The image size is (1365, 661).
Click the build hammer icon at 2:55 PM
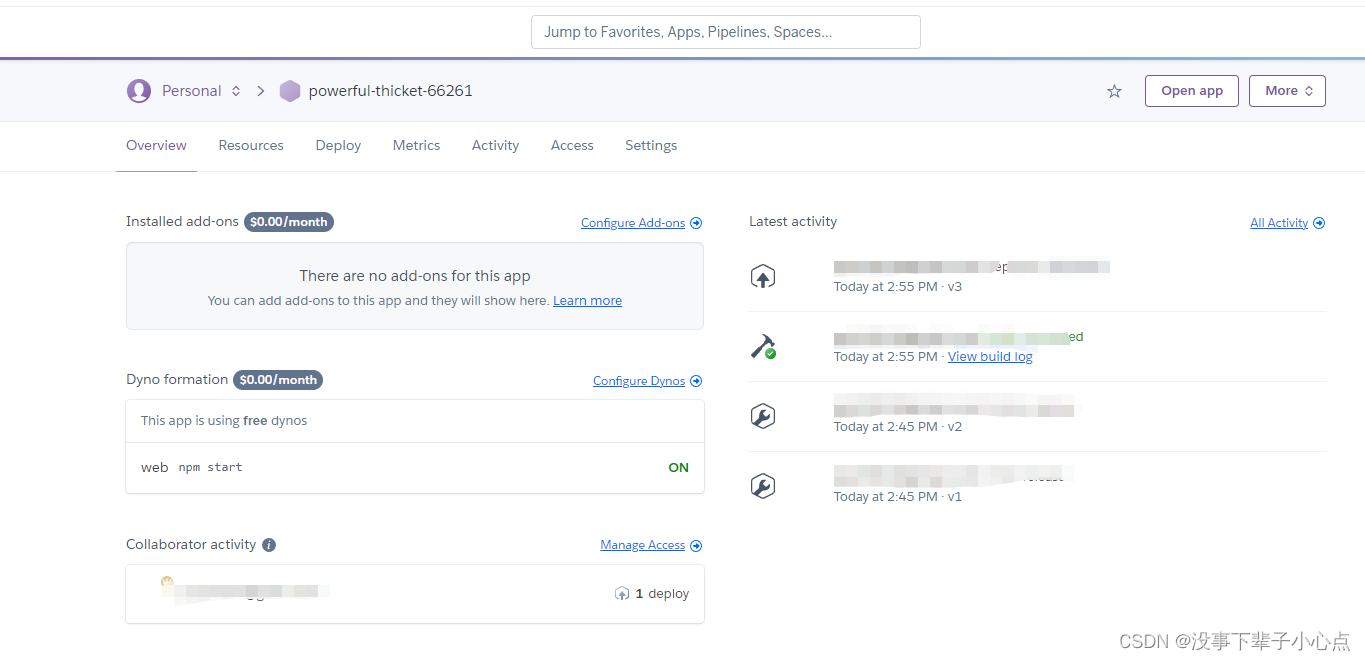[x=763, y=347]
